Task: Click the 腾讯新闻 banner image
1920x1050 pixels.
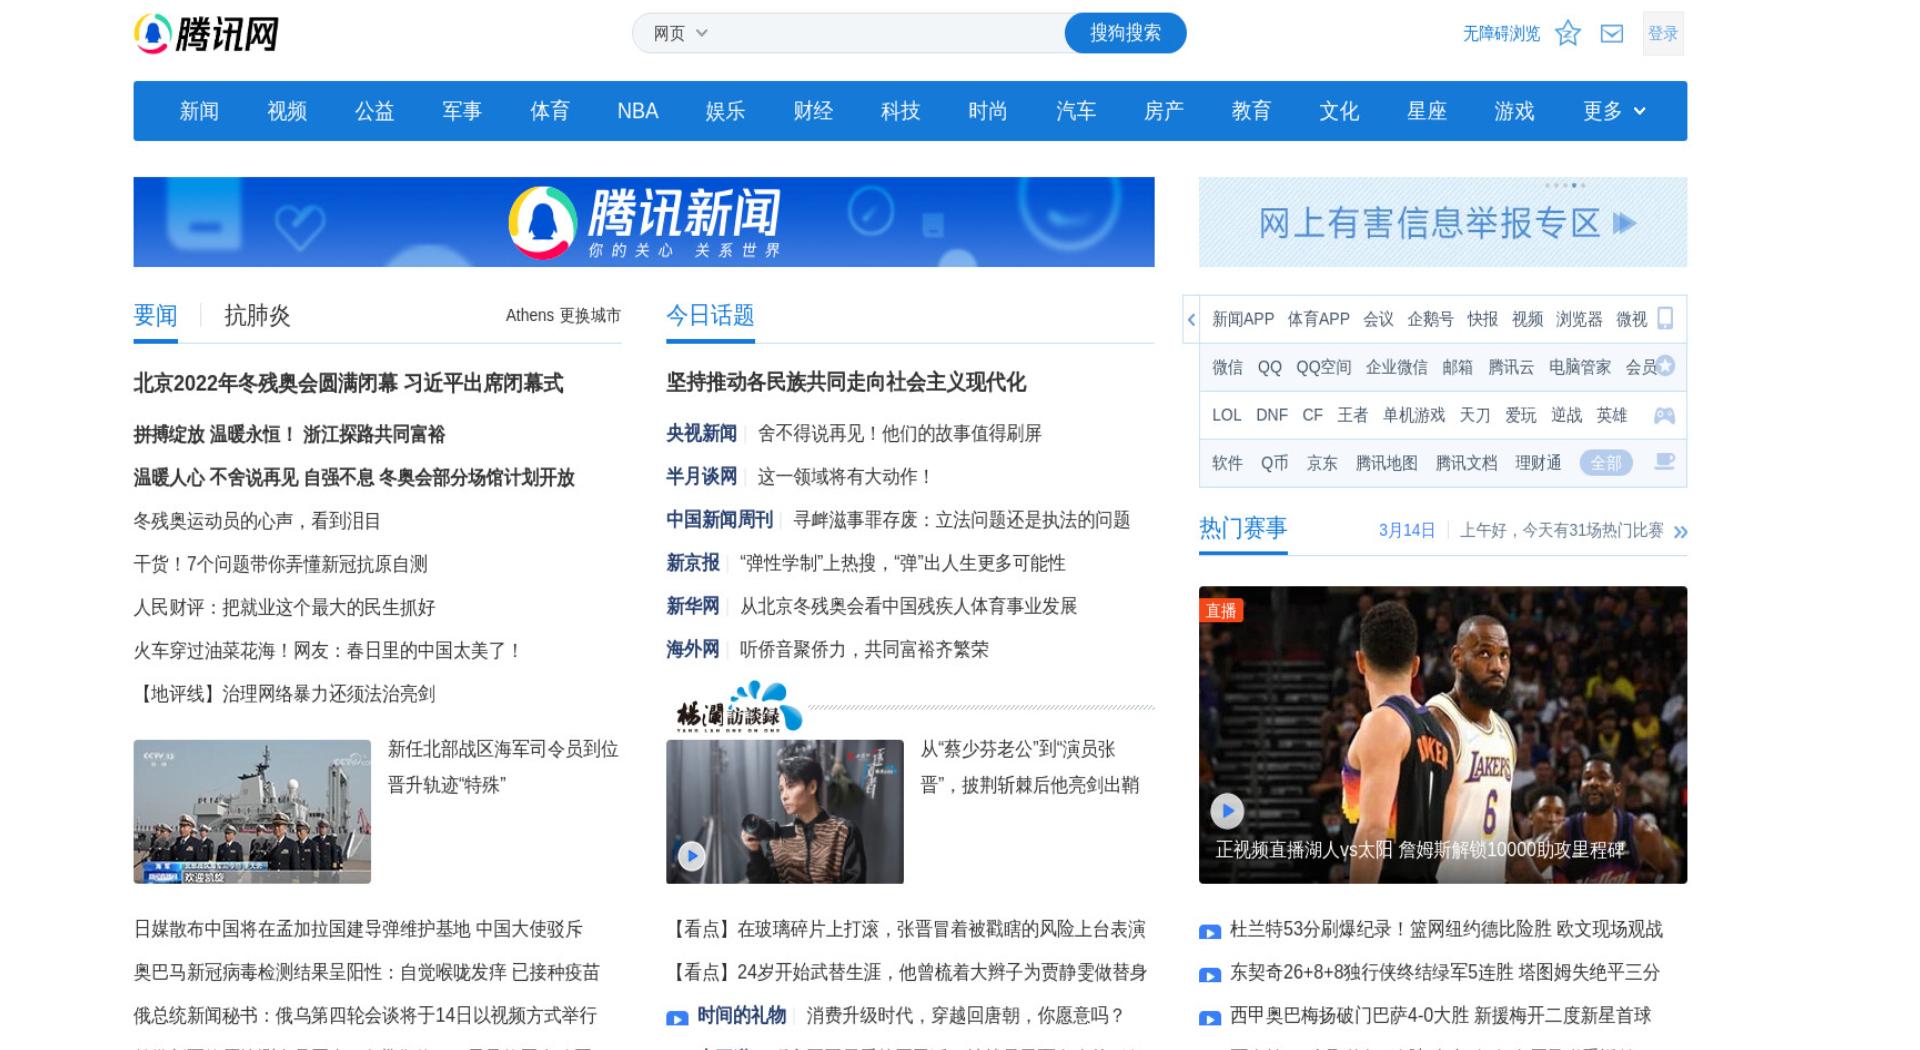Action: pyautogui.click(x=644, y=222)
